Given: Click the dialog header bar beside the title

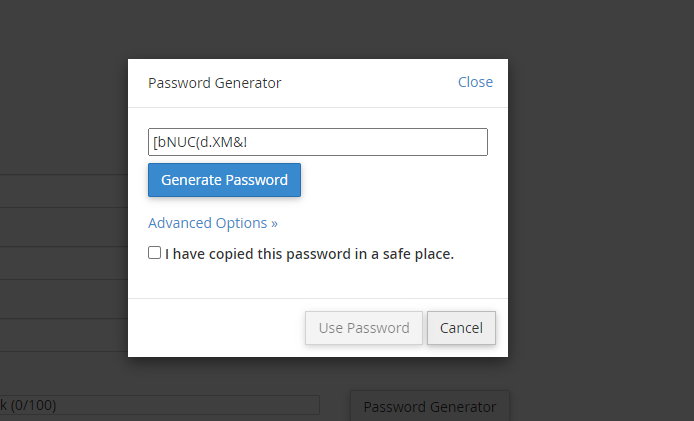Looking at the screenshot, I should tap(370, 83).
